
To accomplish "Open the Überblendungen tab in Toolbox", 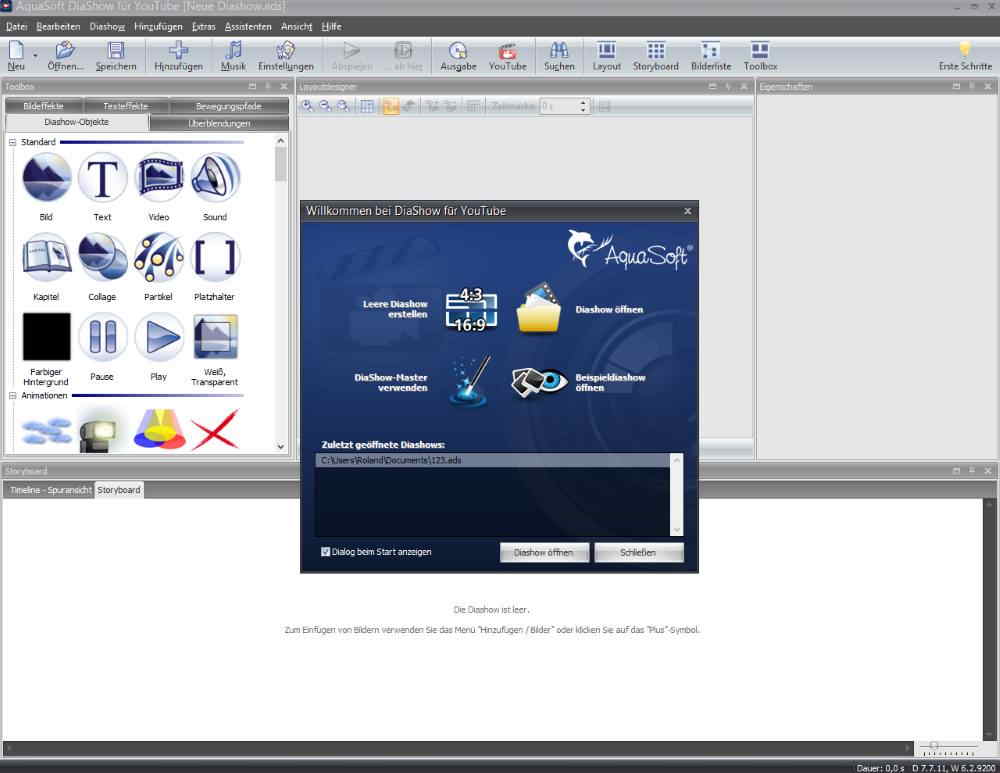I will [219, 123].
